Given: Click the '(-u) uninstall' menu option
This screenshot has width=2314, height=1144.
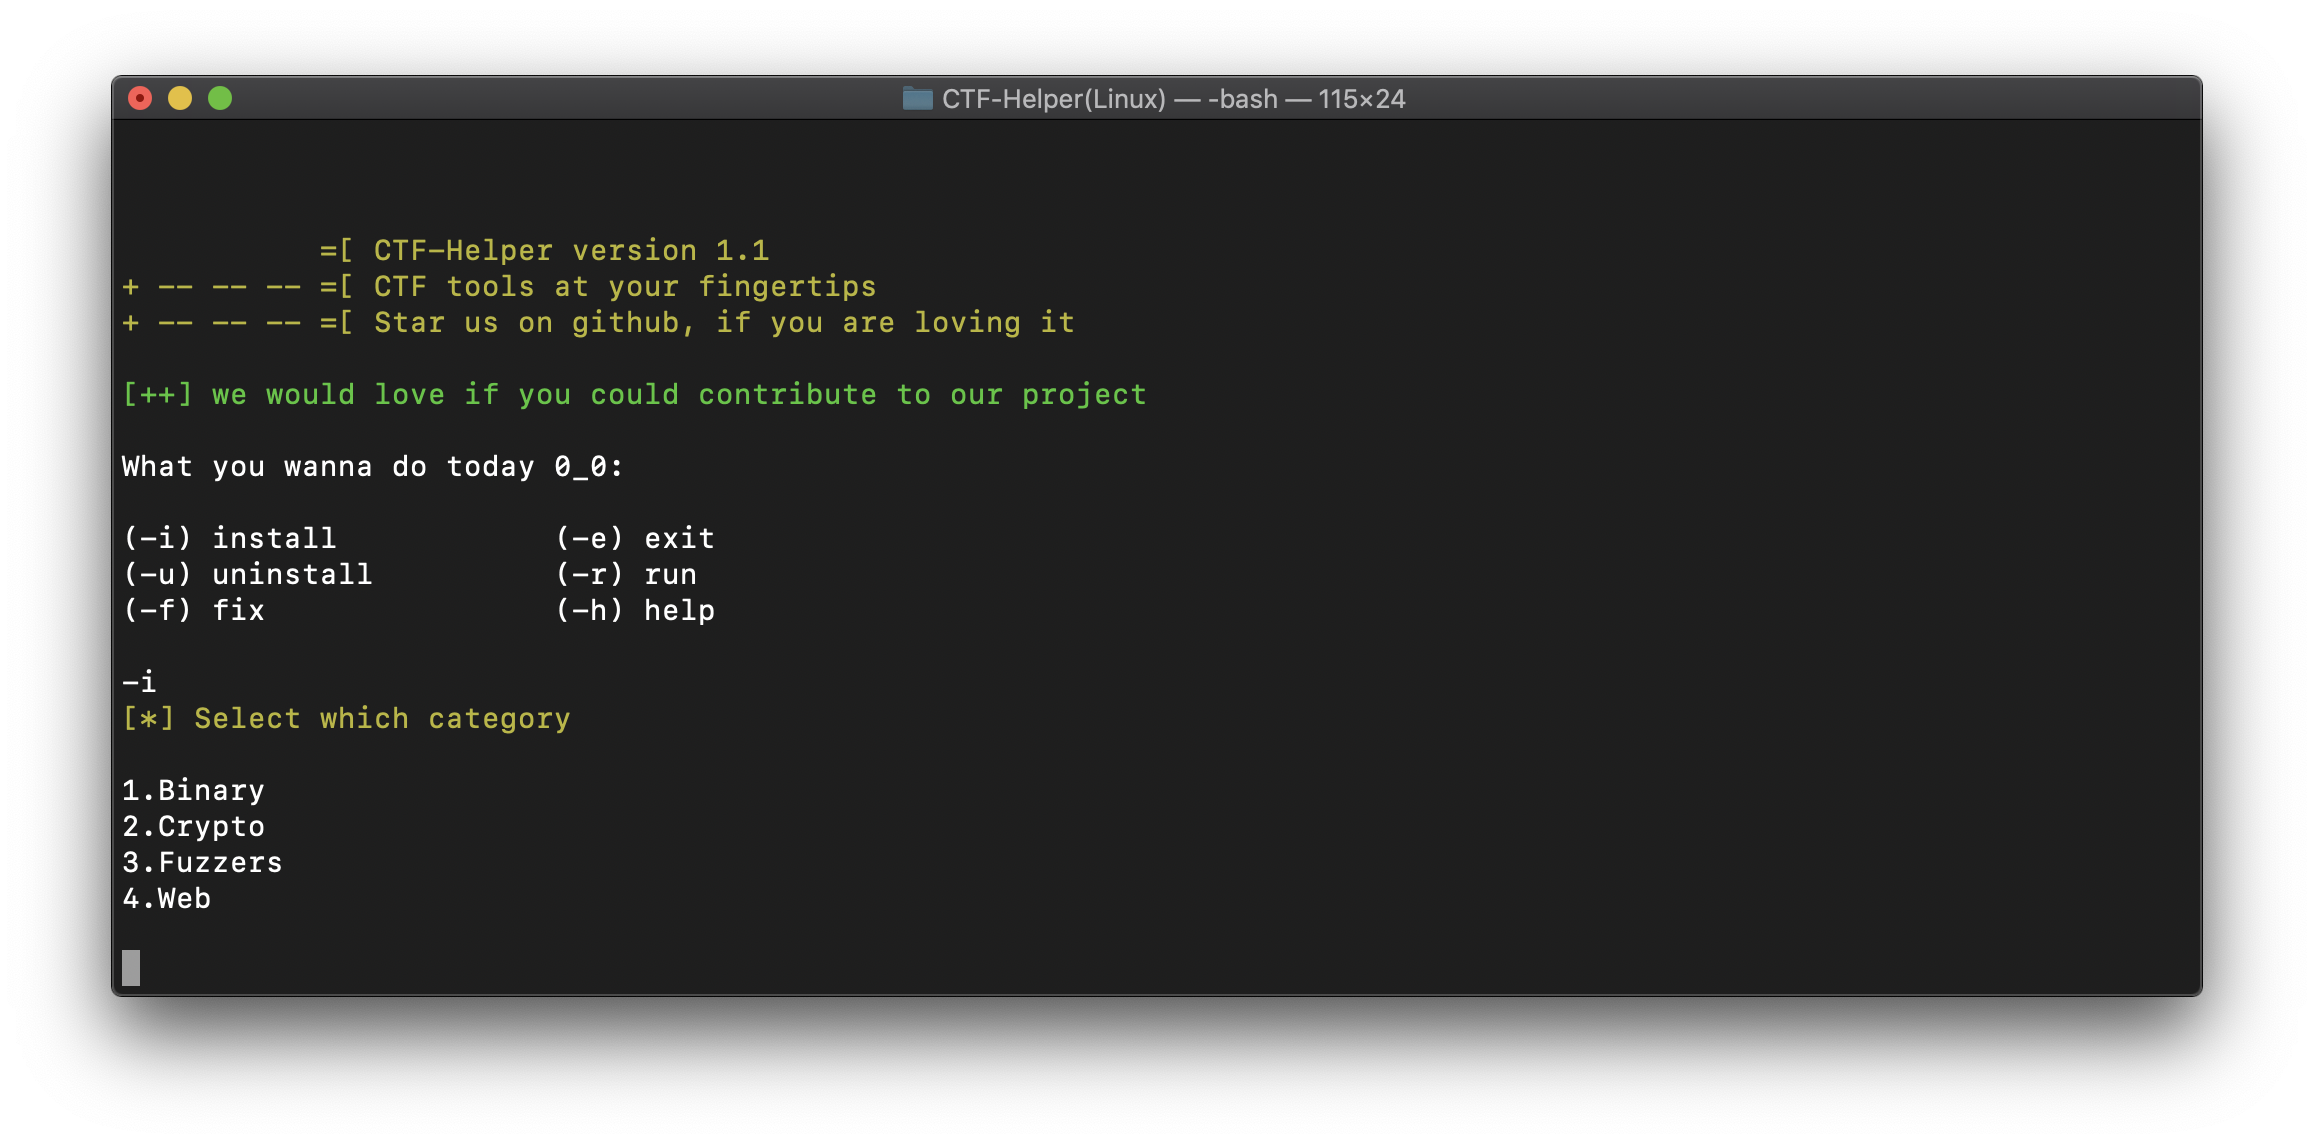Looking at the screenshot, I should pos(247,574).
